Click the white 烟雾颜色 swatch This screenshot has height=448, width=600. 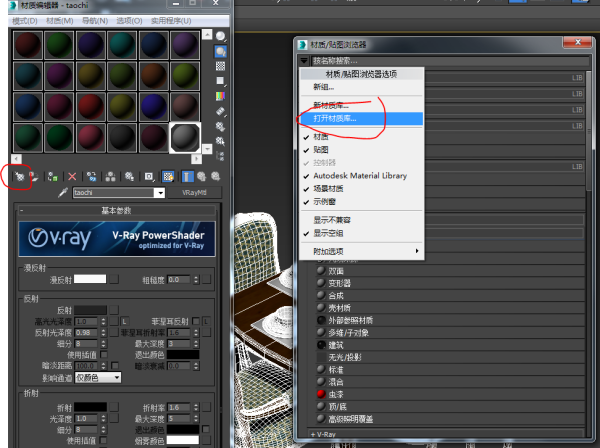(183, 440)
